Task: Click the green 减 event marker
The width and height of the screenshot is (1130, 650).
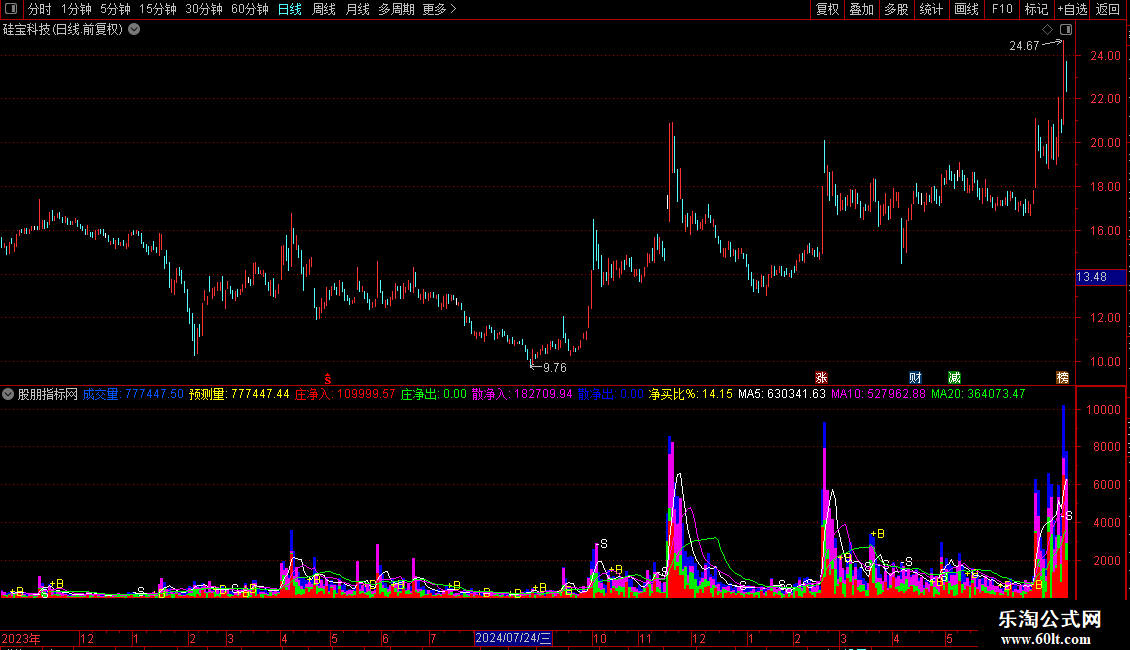Action: 954,378
